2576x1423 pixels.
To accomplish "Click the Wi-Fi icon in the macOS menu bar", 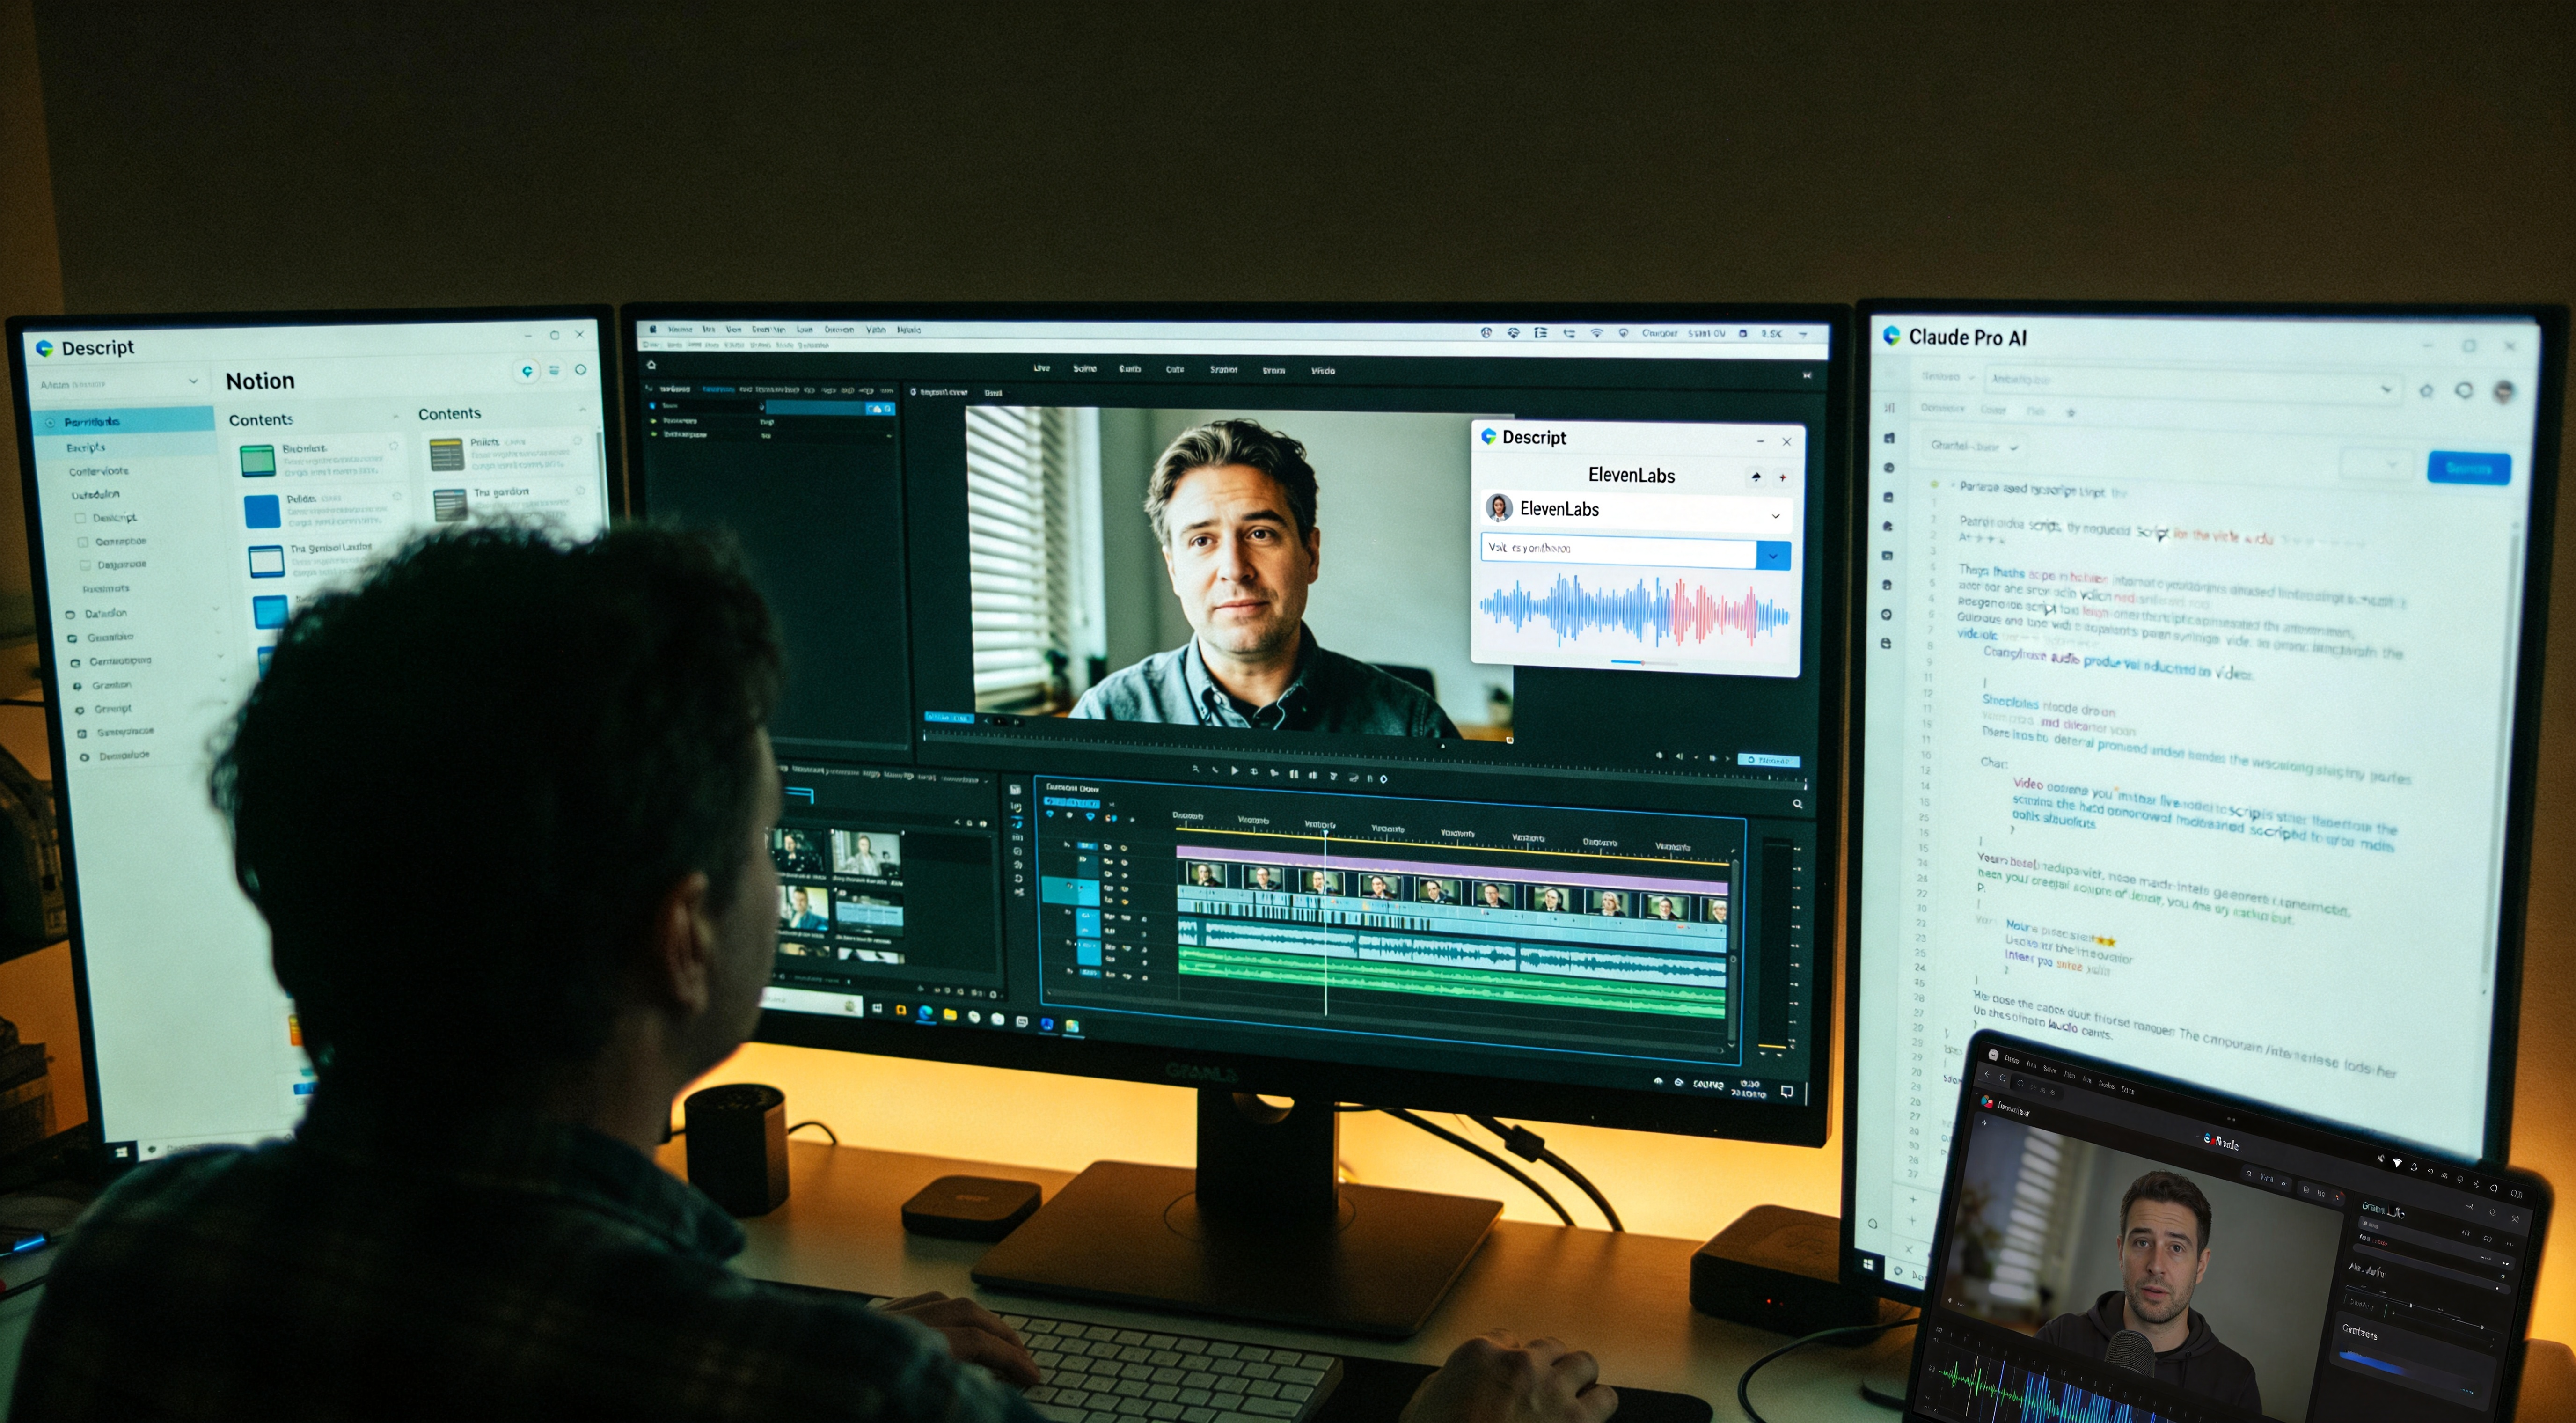I will pyautogui.click(x=1597, y=333).
